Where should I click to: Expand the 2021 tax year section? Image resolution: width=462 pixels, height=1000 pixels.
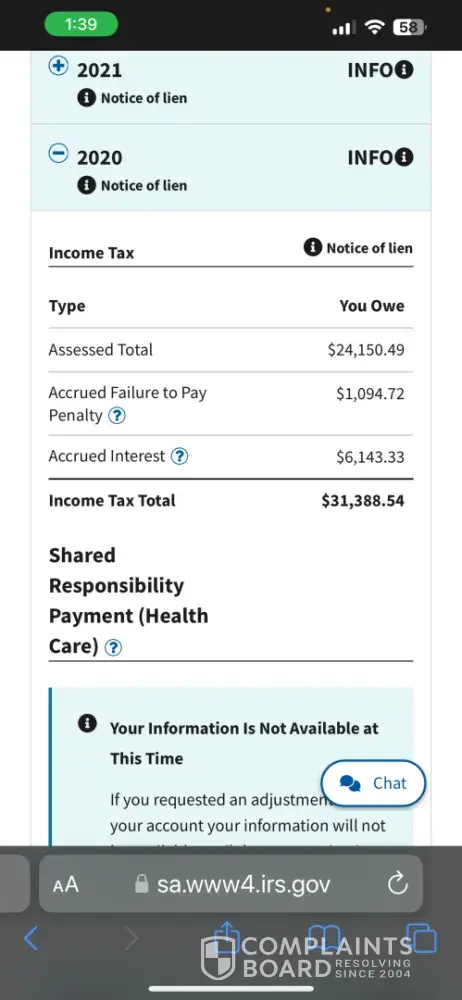pyautogui.click(x=59, y=66)
